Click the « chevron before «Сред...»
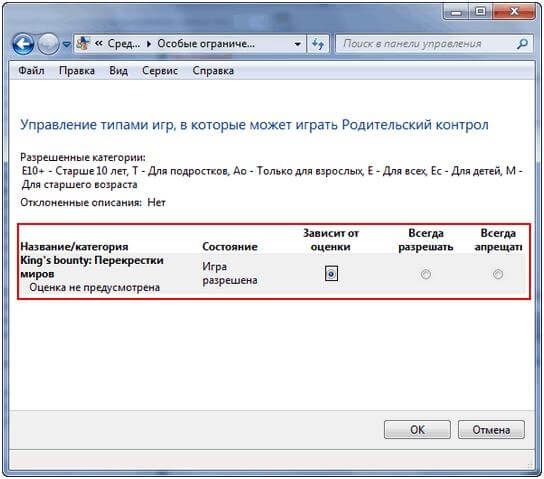544x479 pixels. click(x=99, y=44)
